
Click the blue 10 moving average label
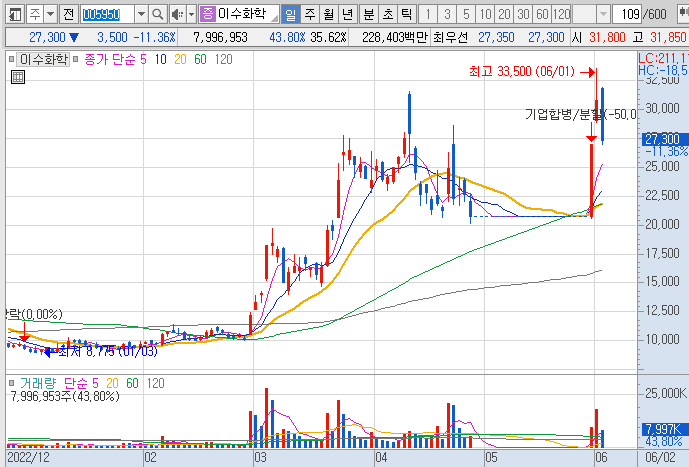click(160, 59)
